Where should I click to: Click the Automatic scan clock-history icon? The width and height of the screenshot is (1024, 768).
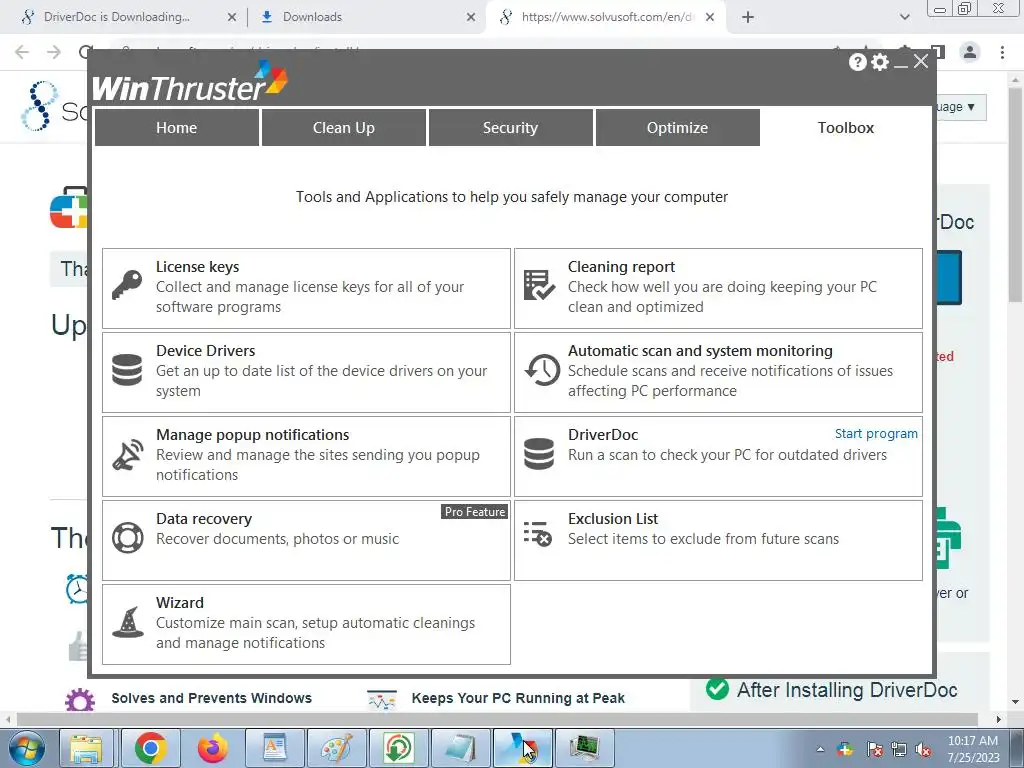(542, 370)
